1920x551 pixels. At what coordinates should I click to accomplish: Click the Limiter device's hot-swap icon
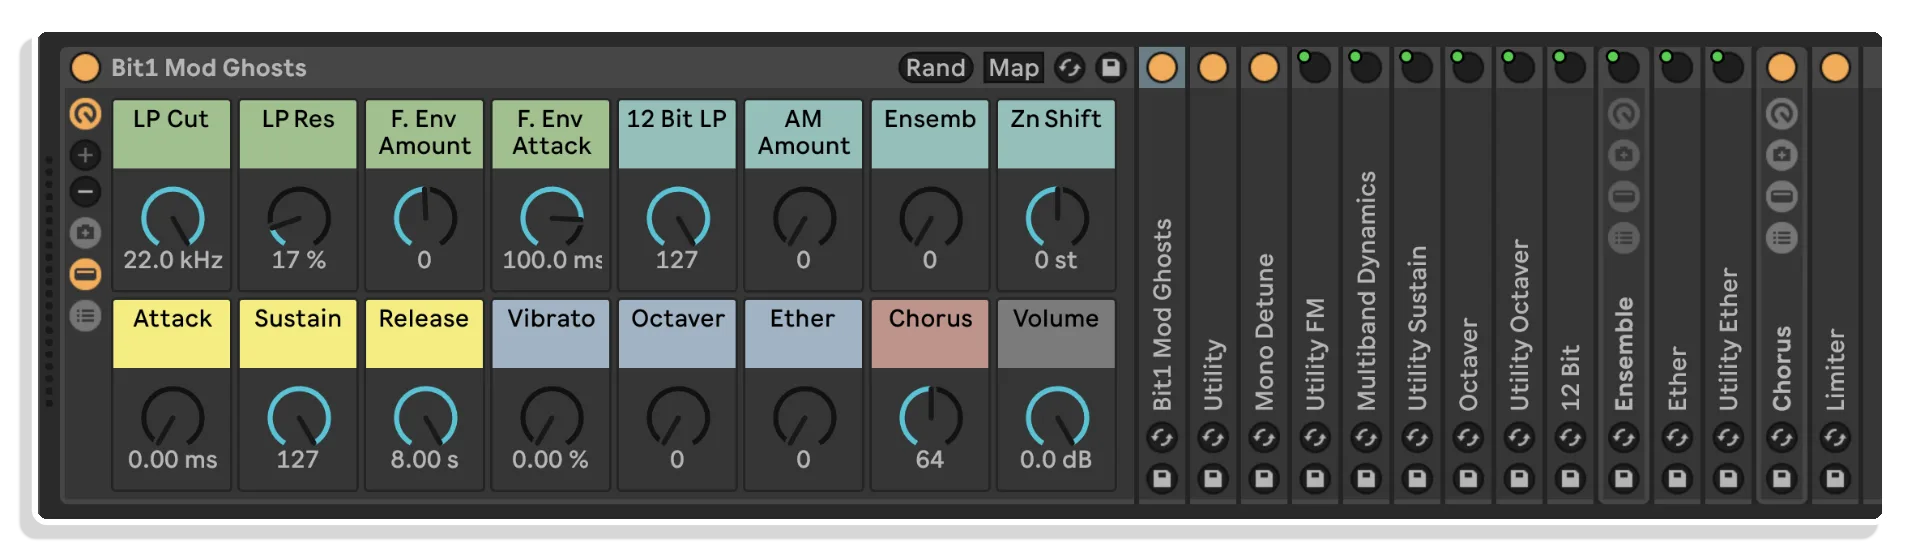point(1834,438)
